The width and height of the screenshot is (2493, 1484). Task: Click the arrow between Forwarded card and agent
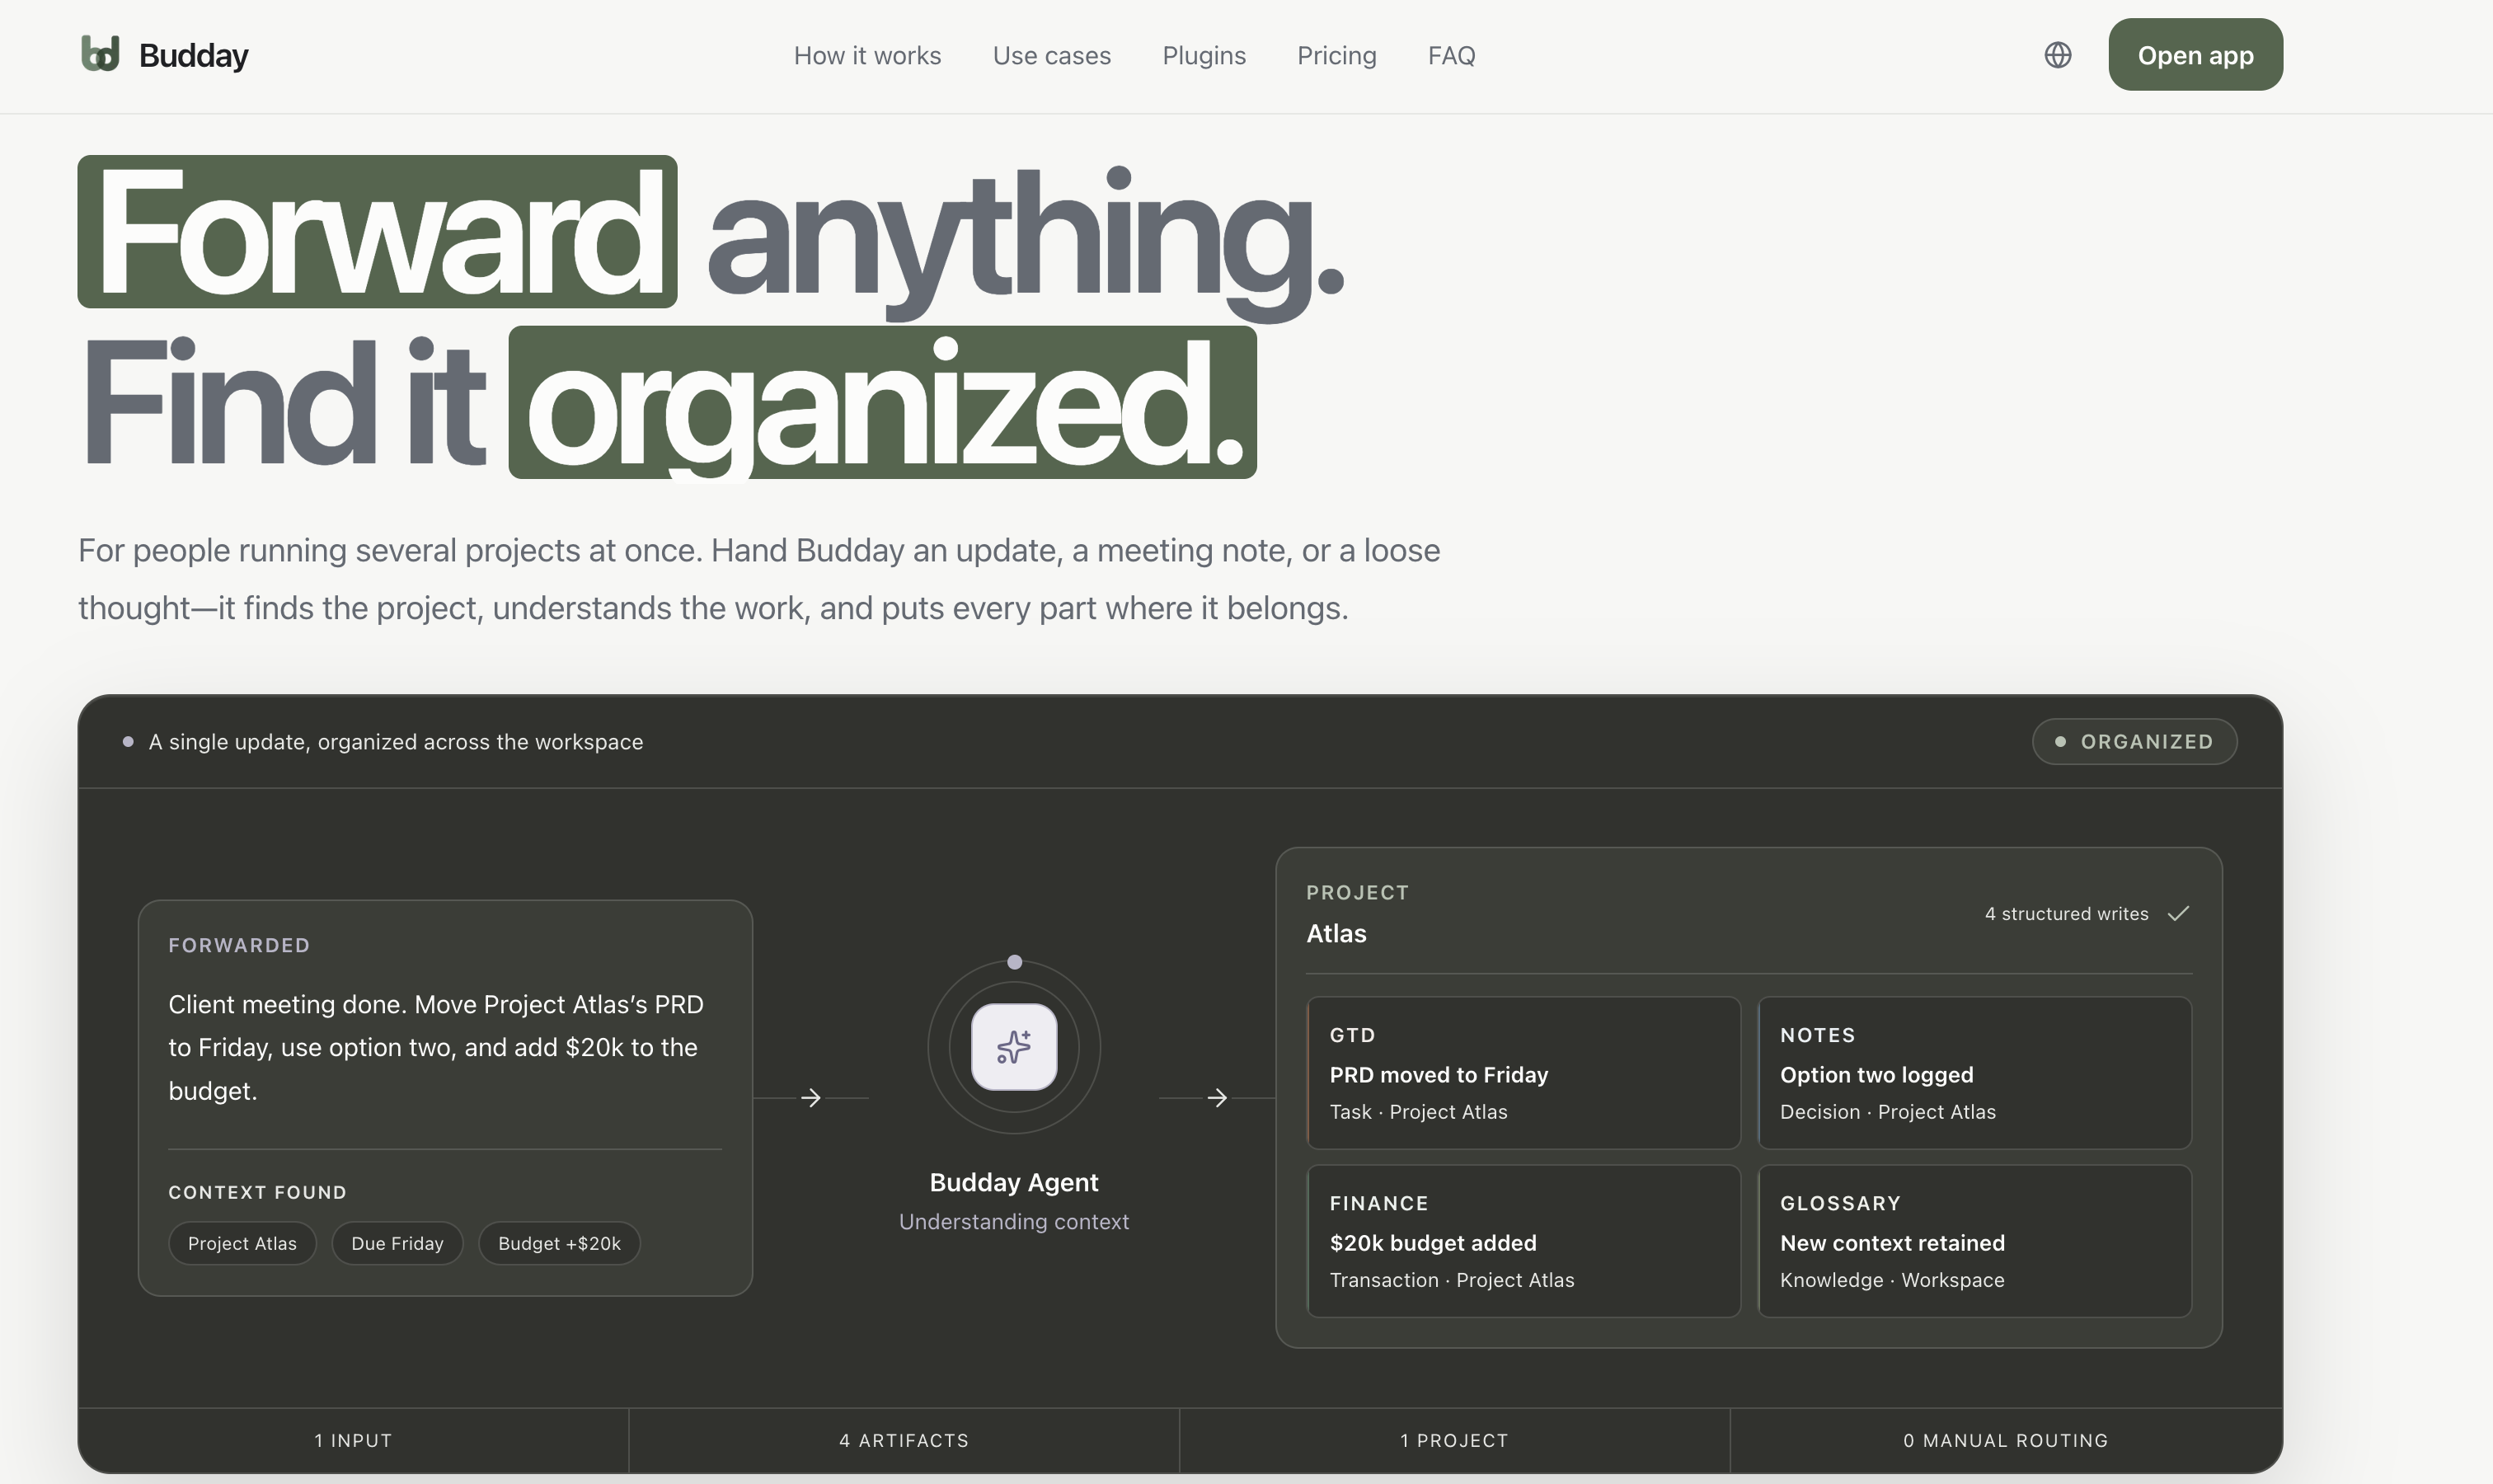(x=811, y=1098)
